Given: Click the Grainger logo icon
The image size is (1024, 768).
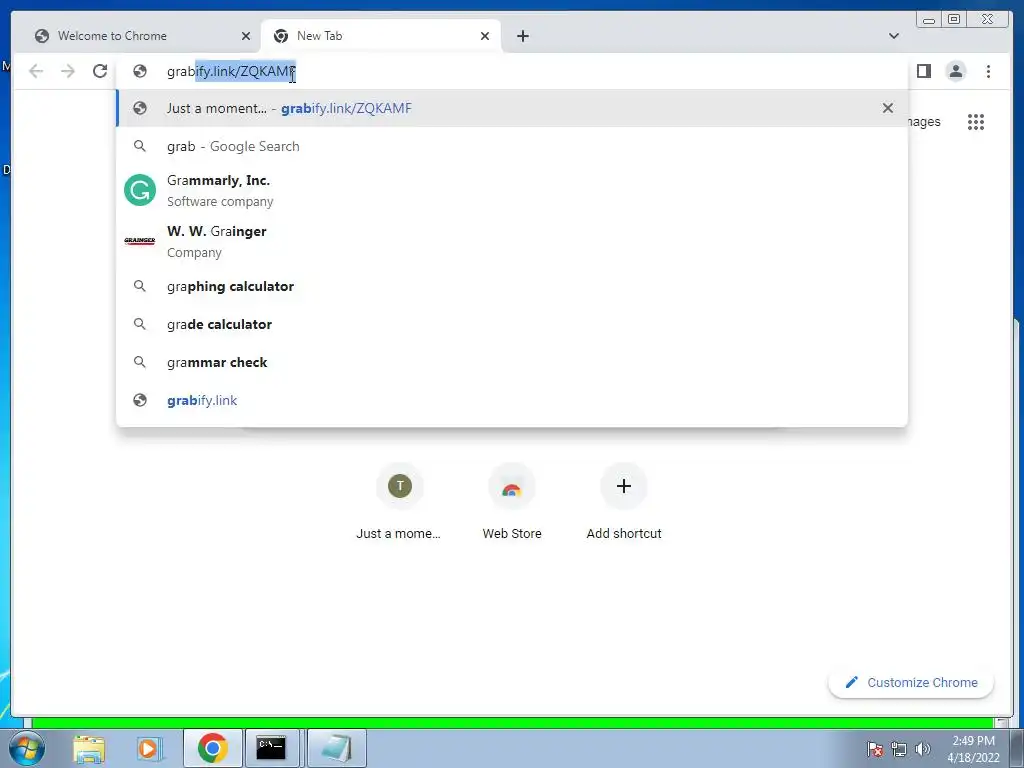Looking at the screenshot, I should 140,240.
